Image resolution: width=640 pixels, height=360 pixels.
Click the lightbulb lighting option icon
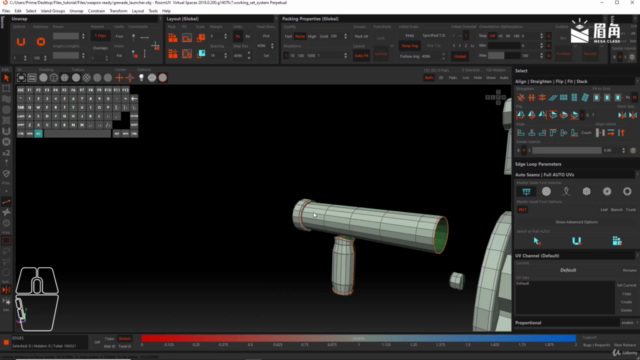(141, 78)
